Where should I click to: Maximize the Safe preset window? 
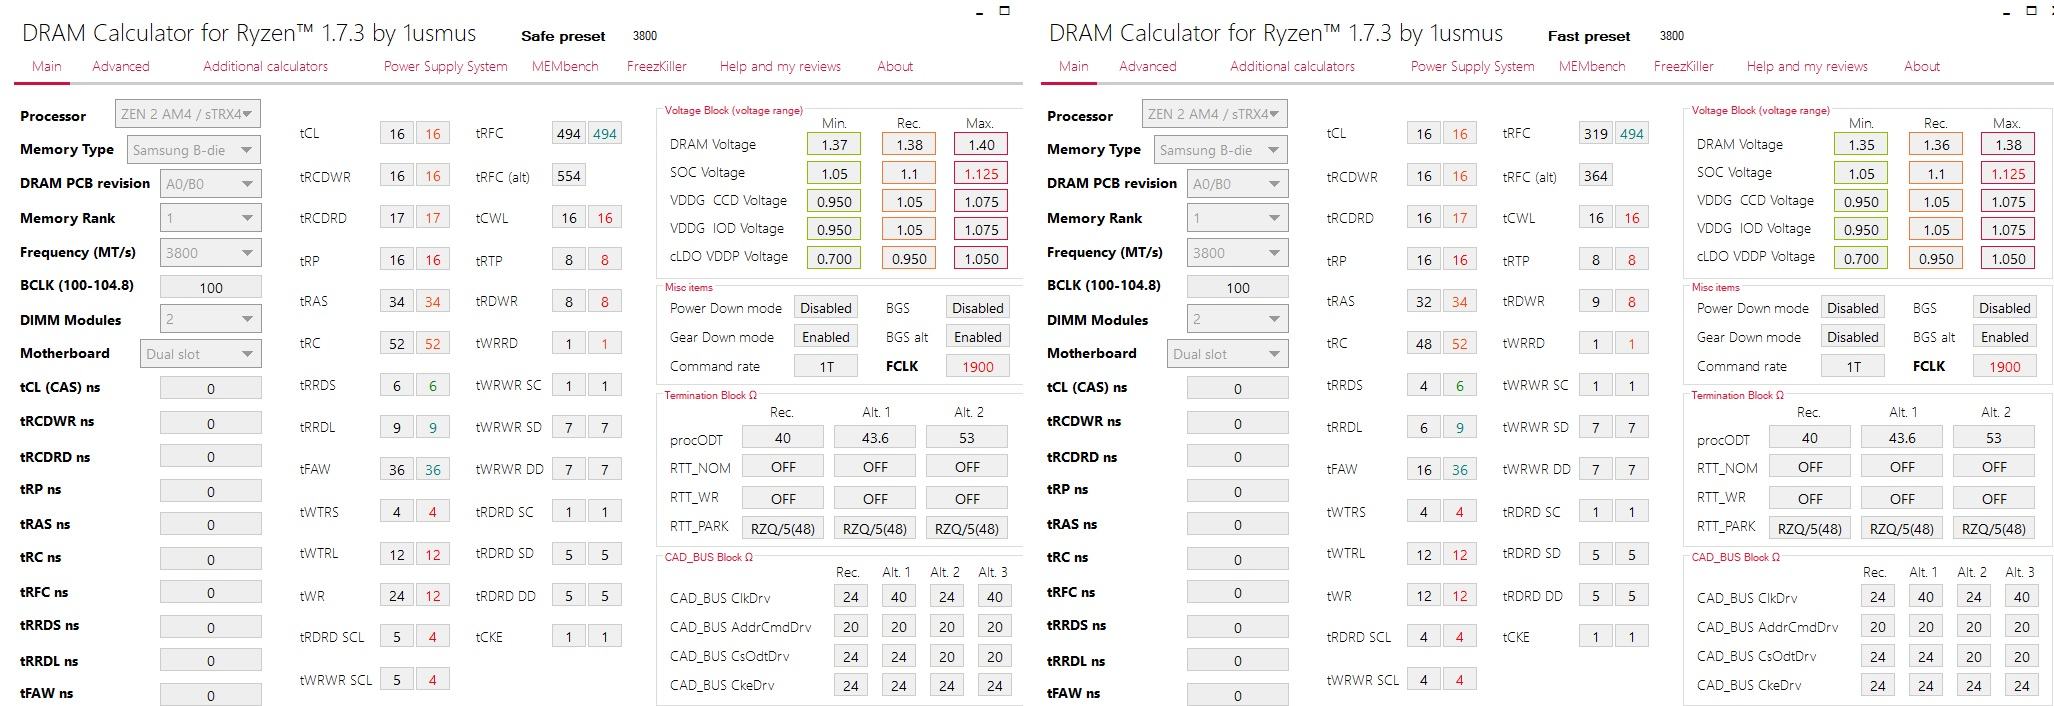[1004, 11]
